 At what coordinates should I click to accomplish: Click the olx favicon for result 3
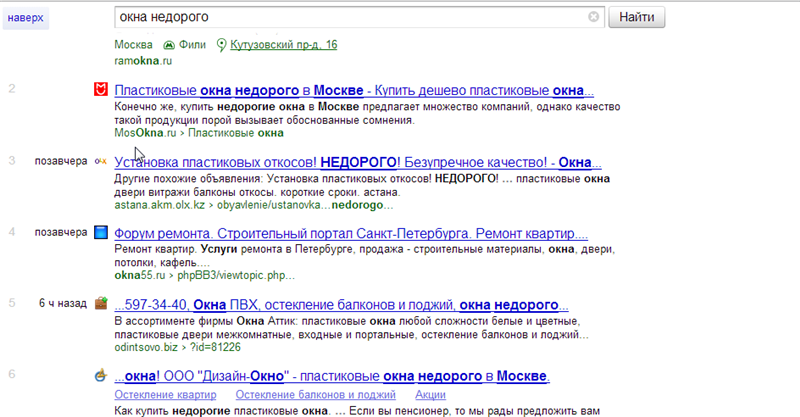tap(101, 161)
